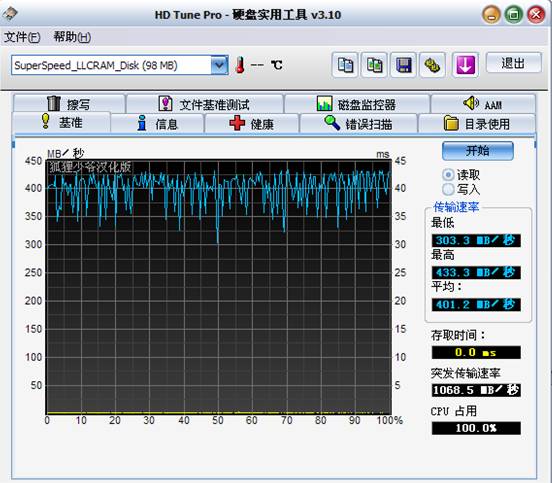Open the 擦写 tab

click(x=69, y=104)
